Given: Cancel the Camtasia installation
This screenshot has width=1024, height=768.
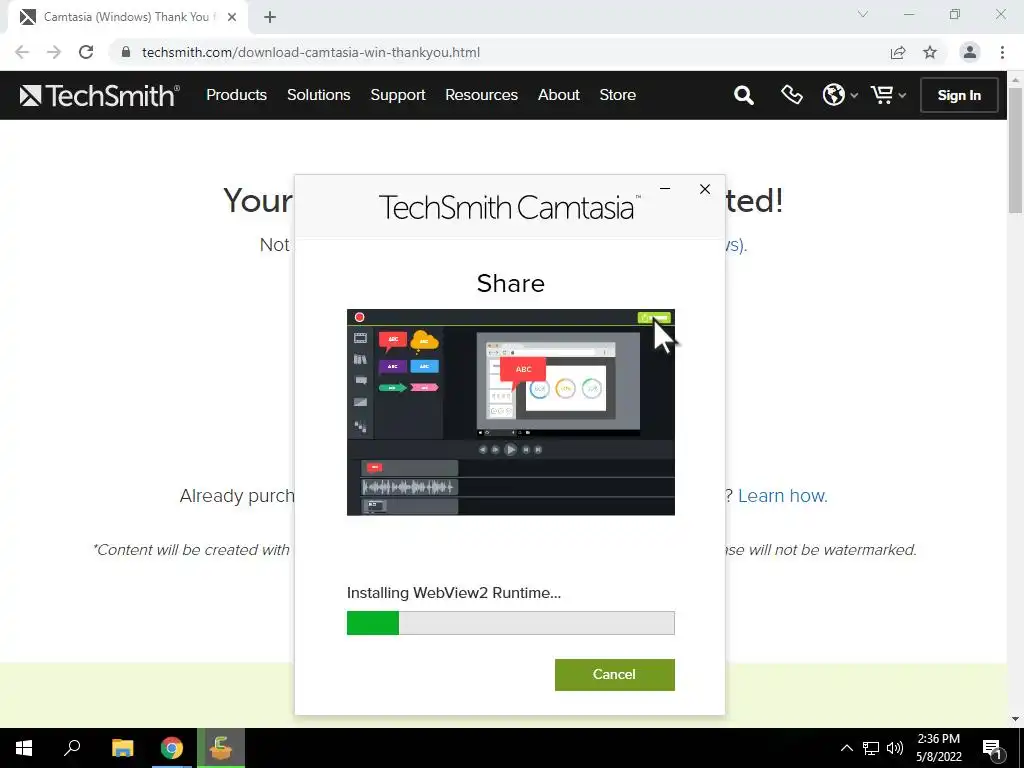Looking at the screenshot, I should coord(615,675).
